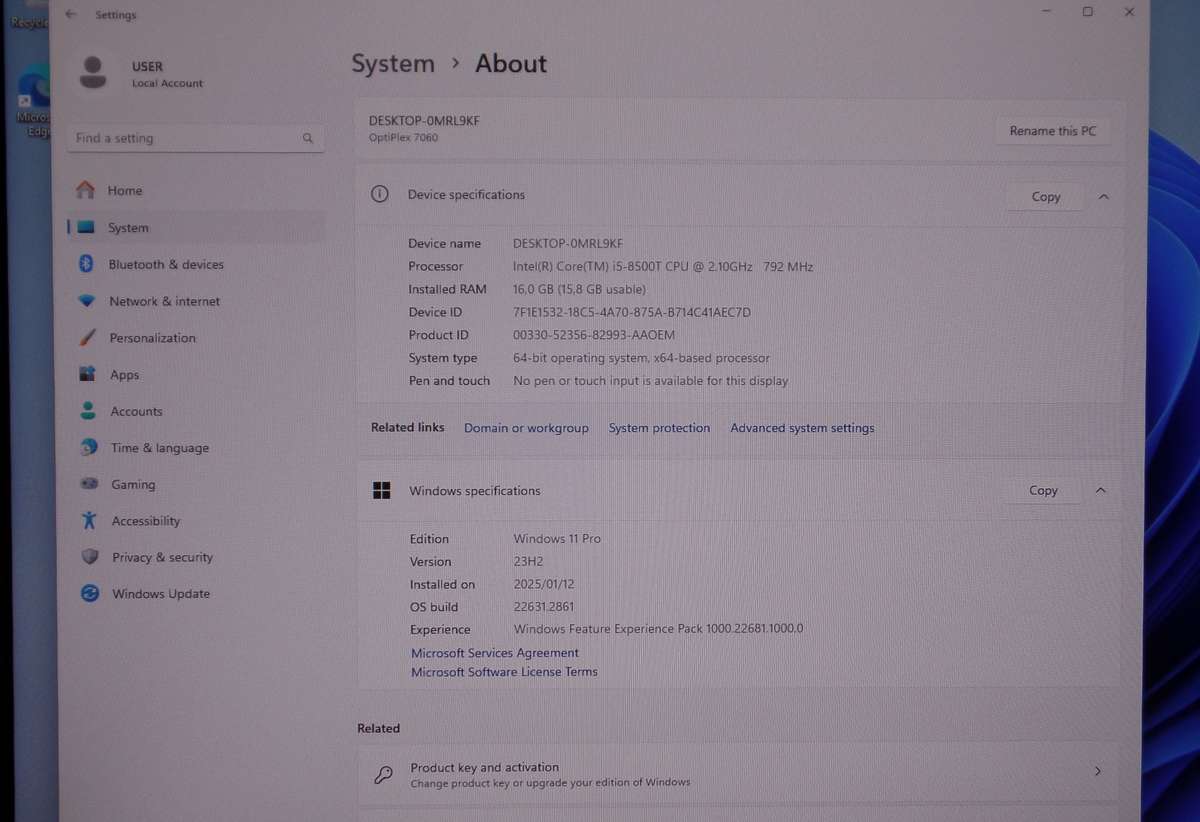This screenshot has height=822, width=1200.
Task: Click the Find a setting search box
Action: point(185,138)
